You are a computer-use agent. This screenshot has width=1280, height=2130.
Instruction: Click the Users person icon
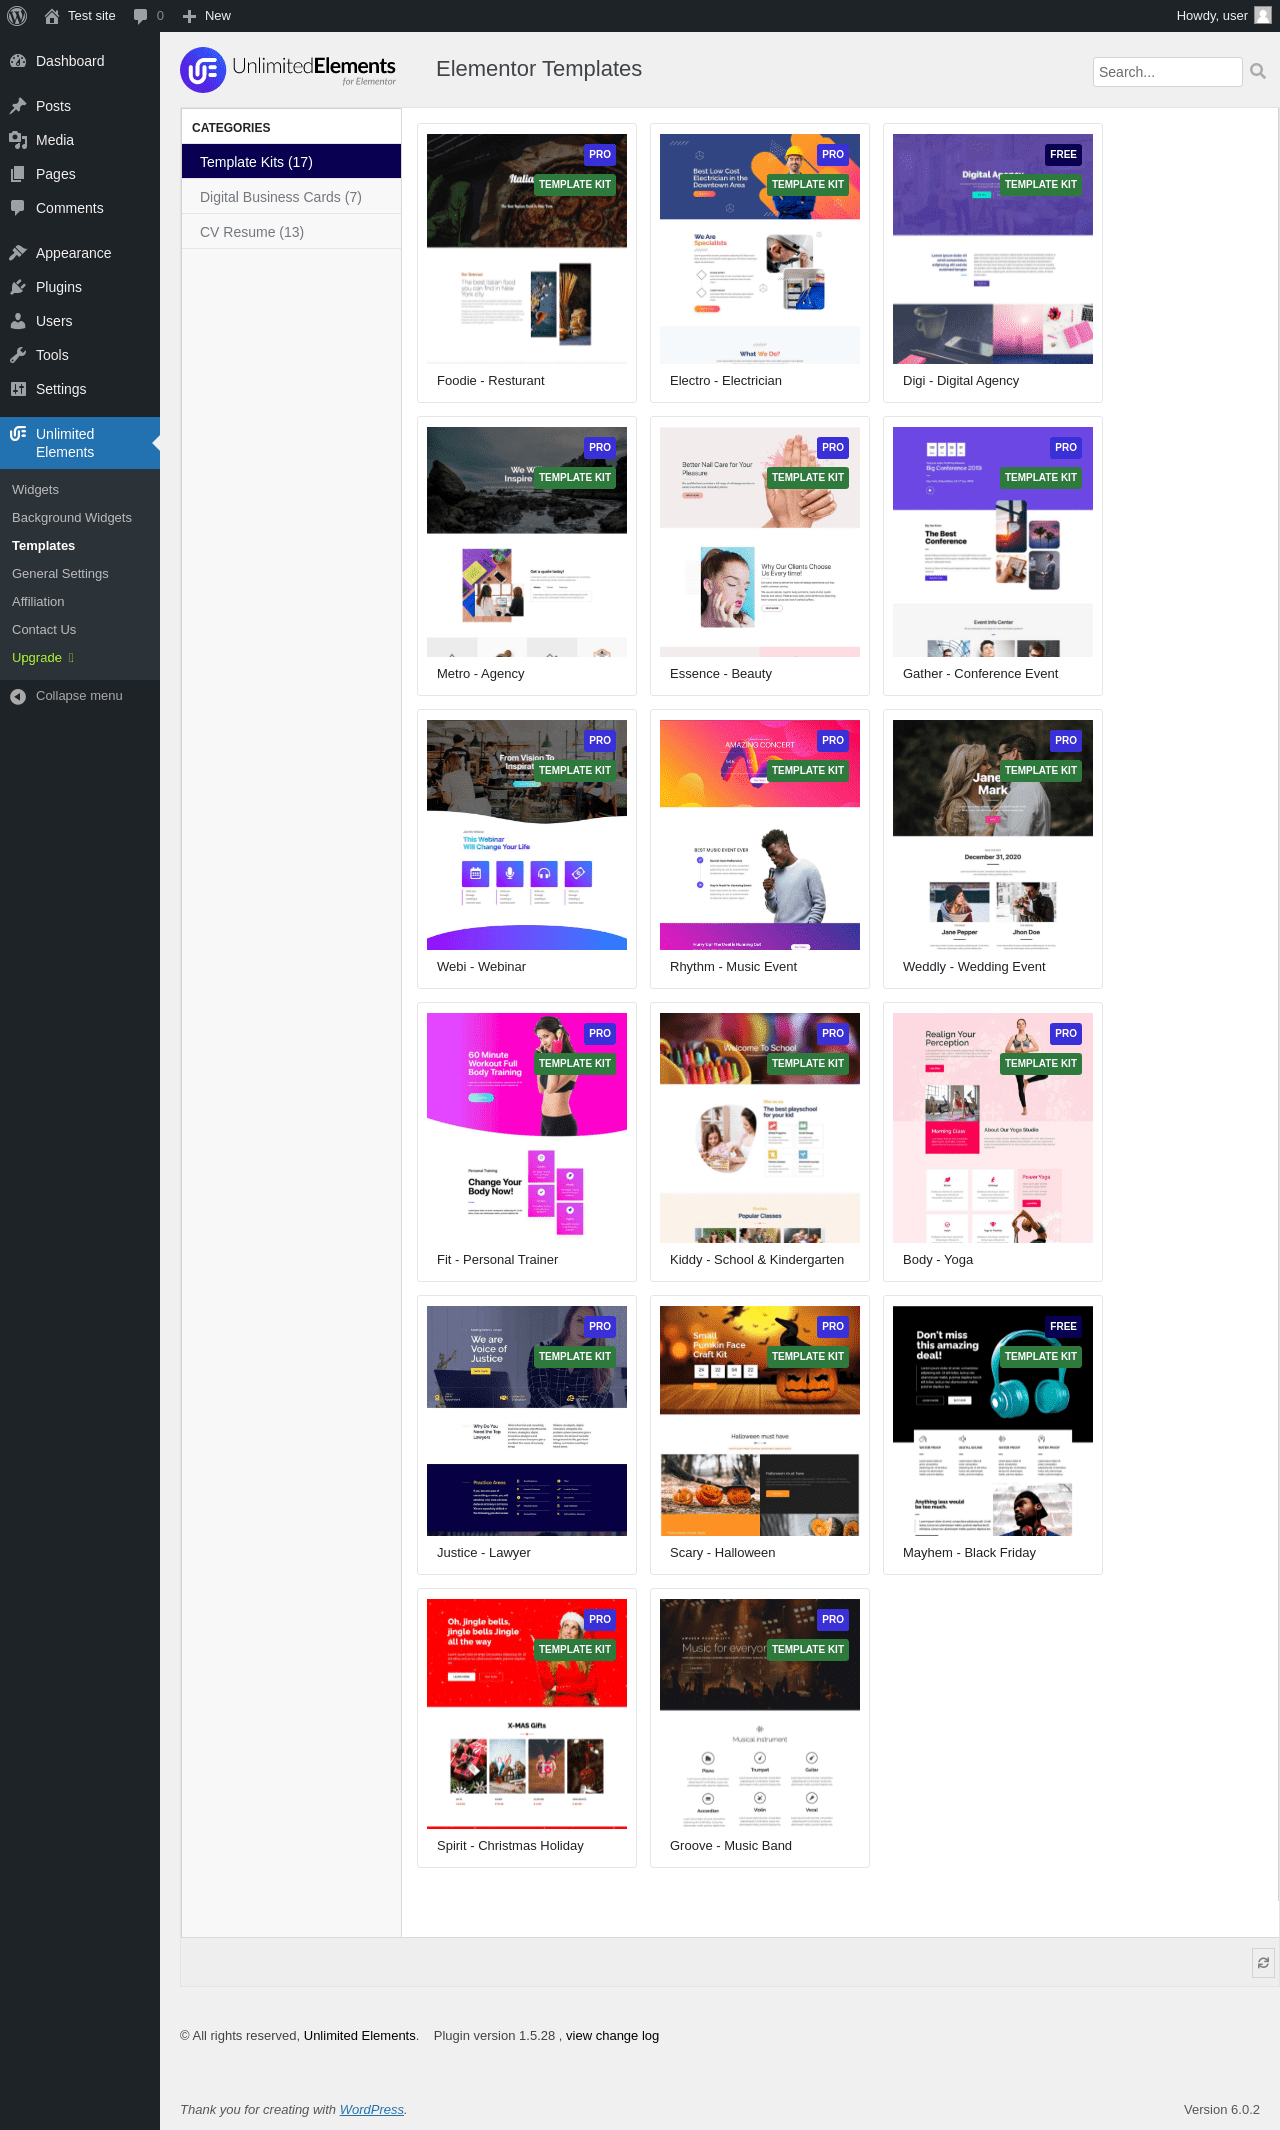[18, 321]
